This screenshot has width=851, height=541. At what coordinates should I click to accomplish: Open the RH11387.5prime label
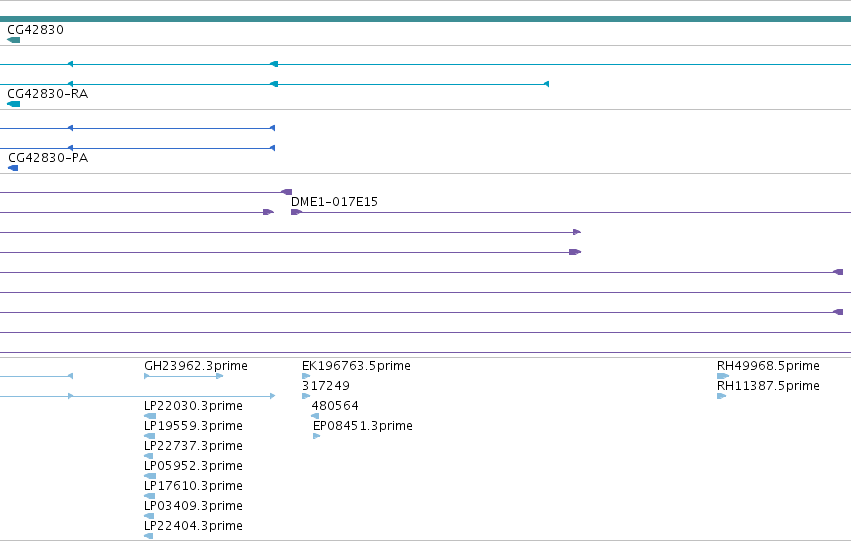(x=769, y=386)
